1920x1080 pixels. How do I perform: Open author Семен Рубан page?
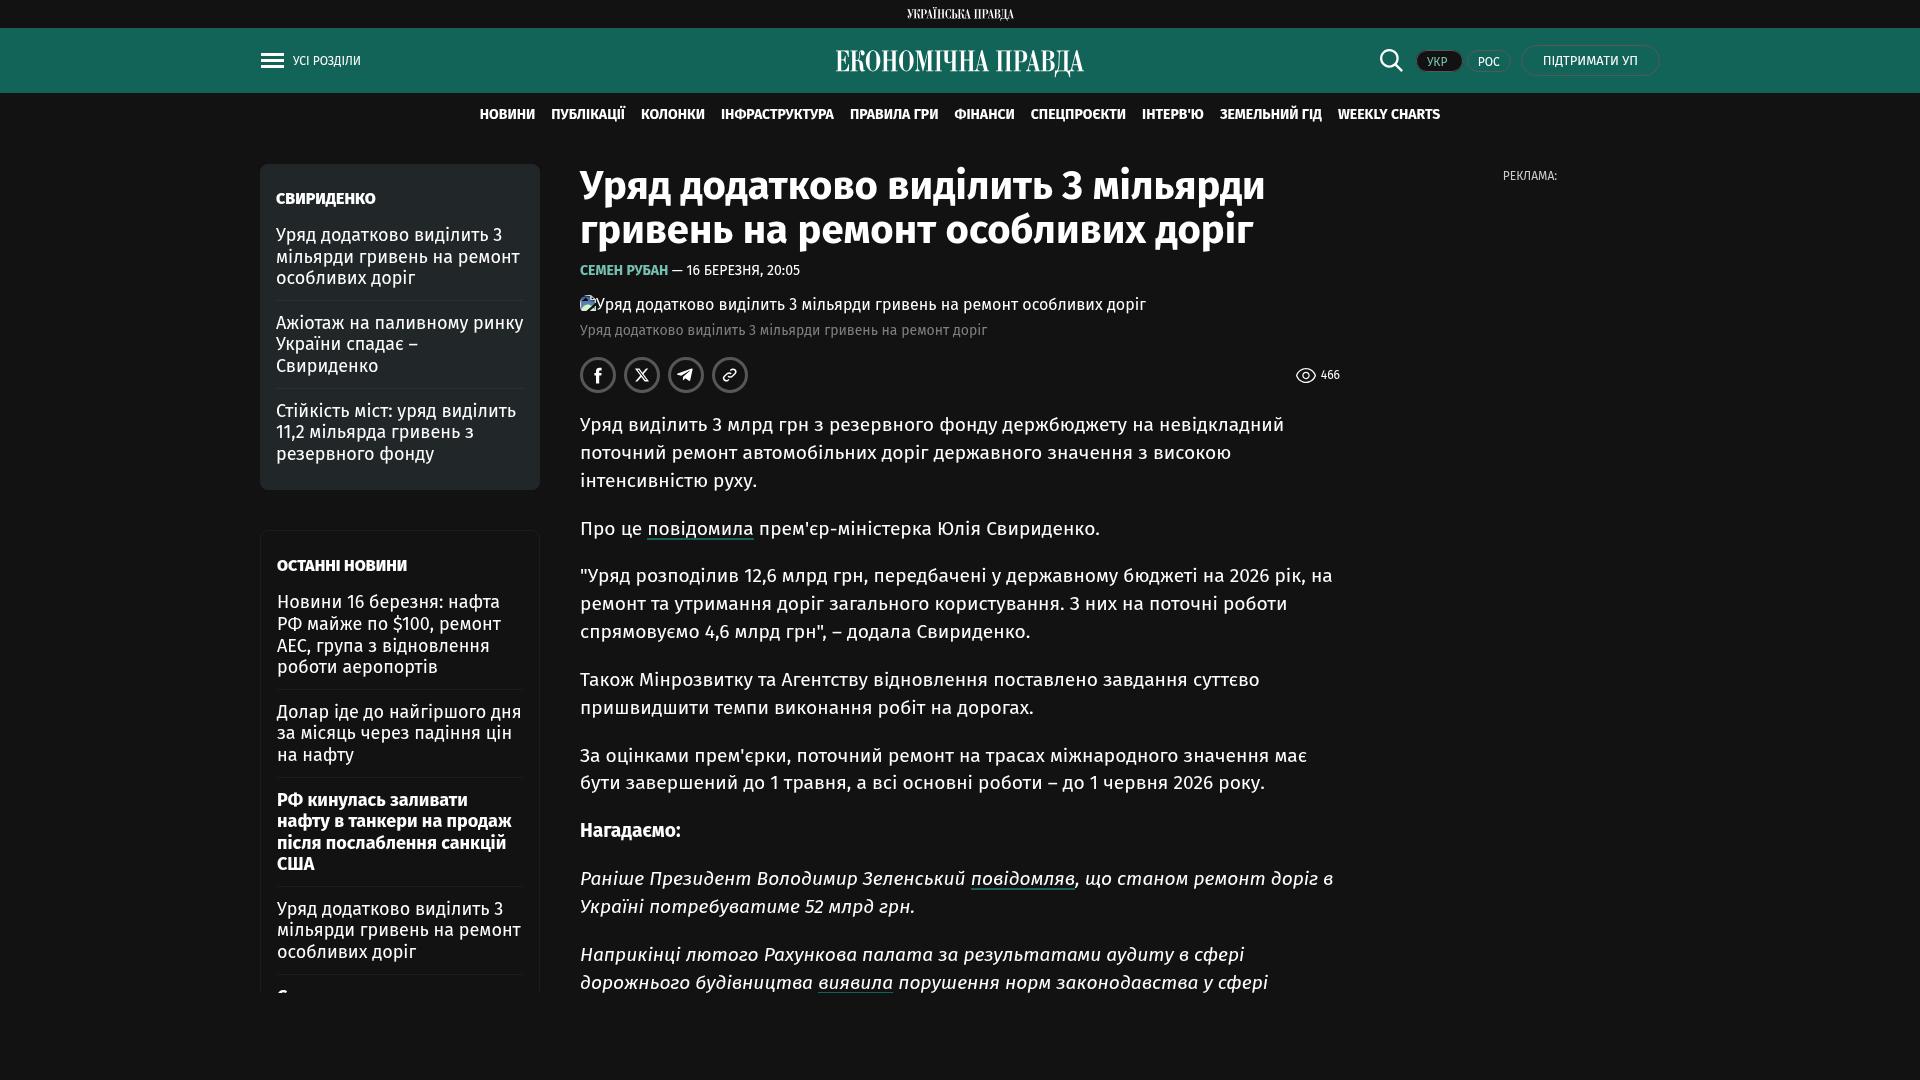(x=624, y=271)
